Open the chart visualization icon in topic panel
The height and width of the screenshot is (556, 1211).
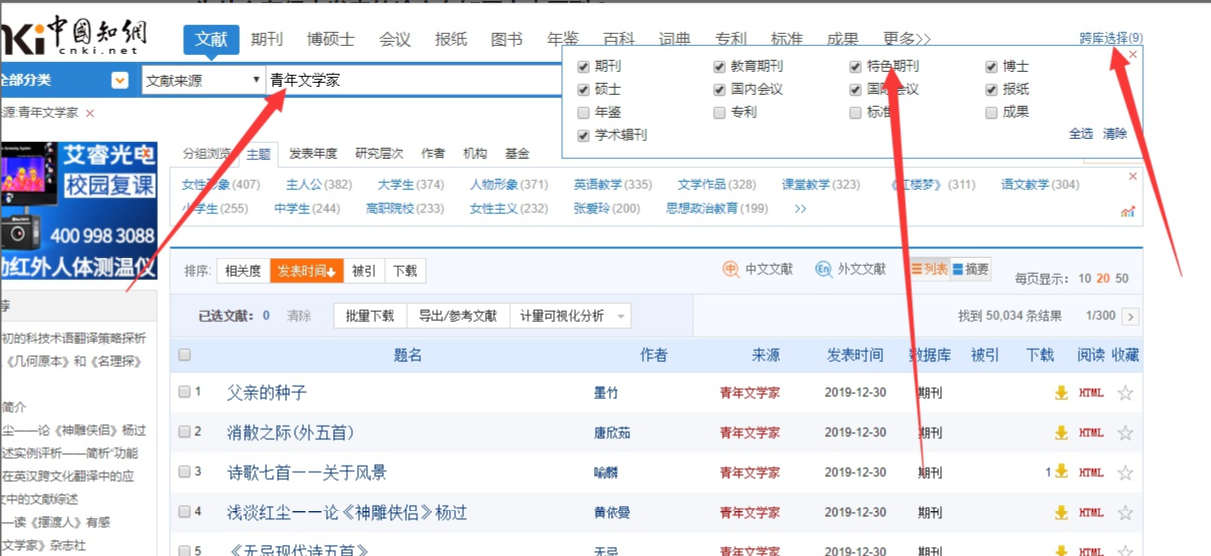point(1128,211)
